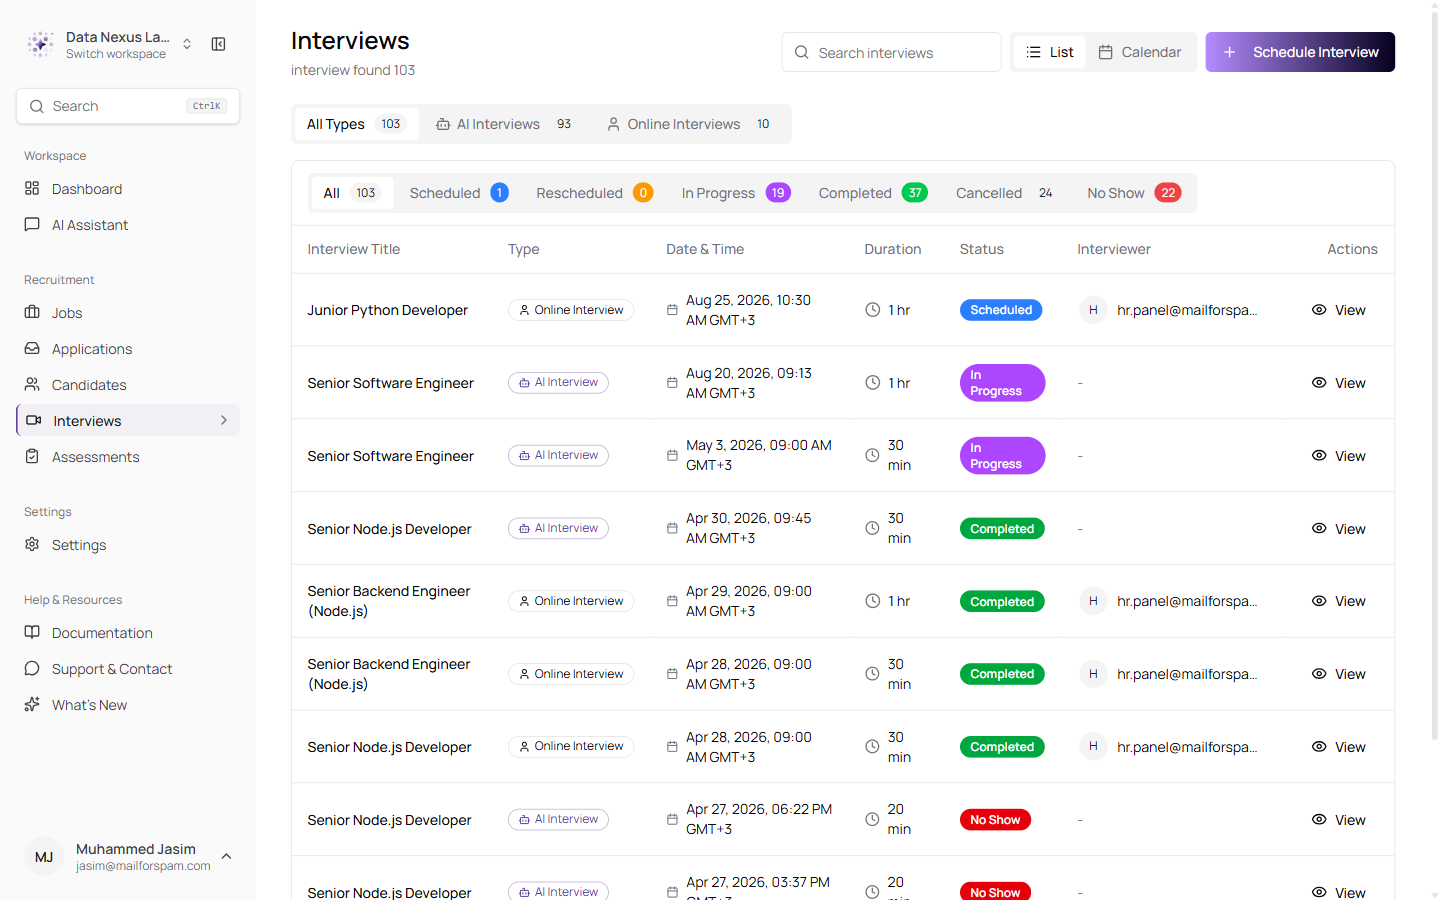Image resolution: width=1440 pixels, height=900 pixels.
Task: Open Settings gear page
Action: pos(128,545)
